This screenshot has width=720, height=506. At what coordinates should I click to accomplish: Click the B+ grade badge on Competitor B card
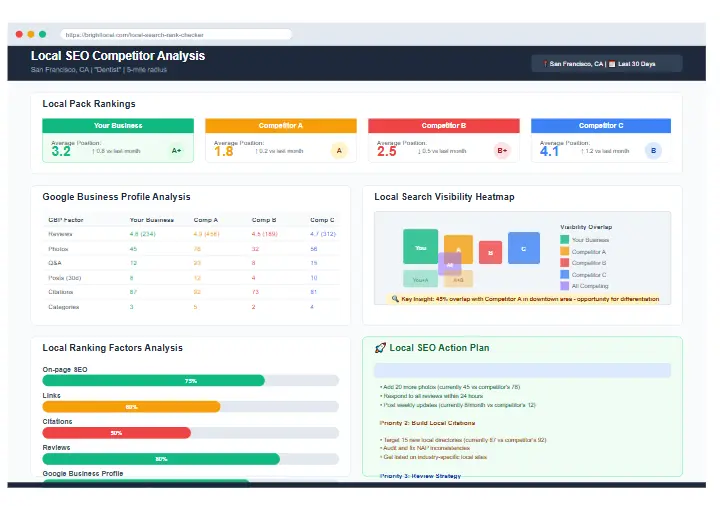tap(502, 151)
